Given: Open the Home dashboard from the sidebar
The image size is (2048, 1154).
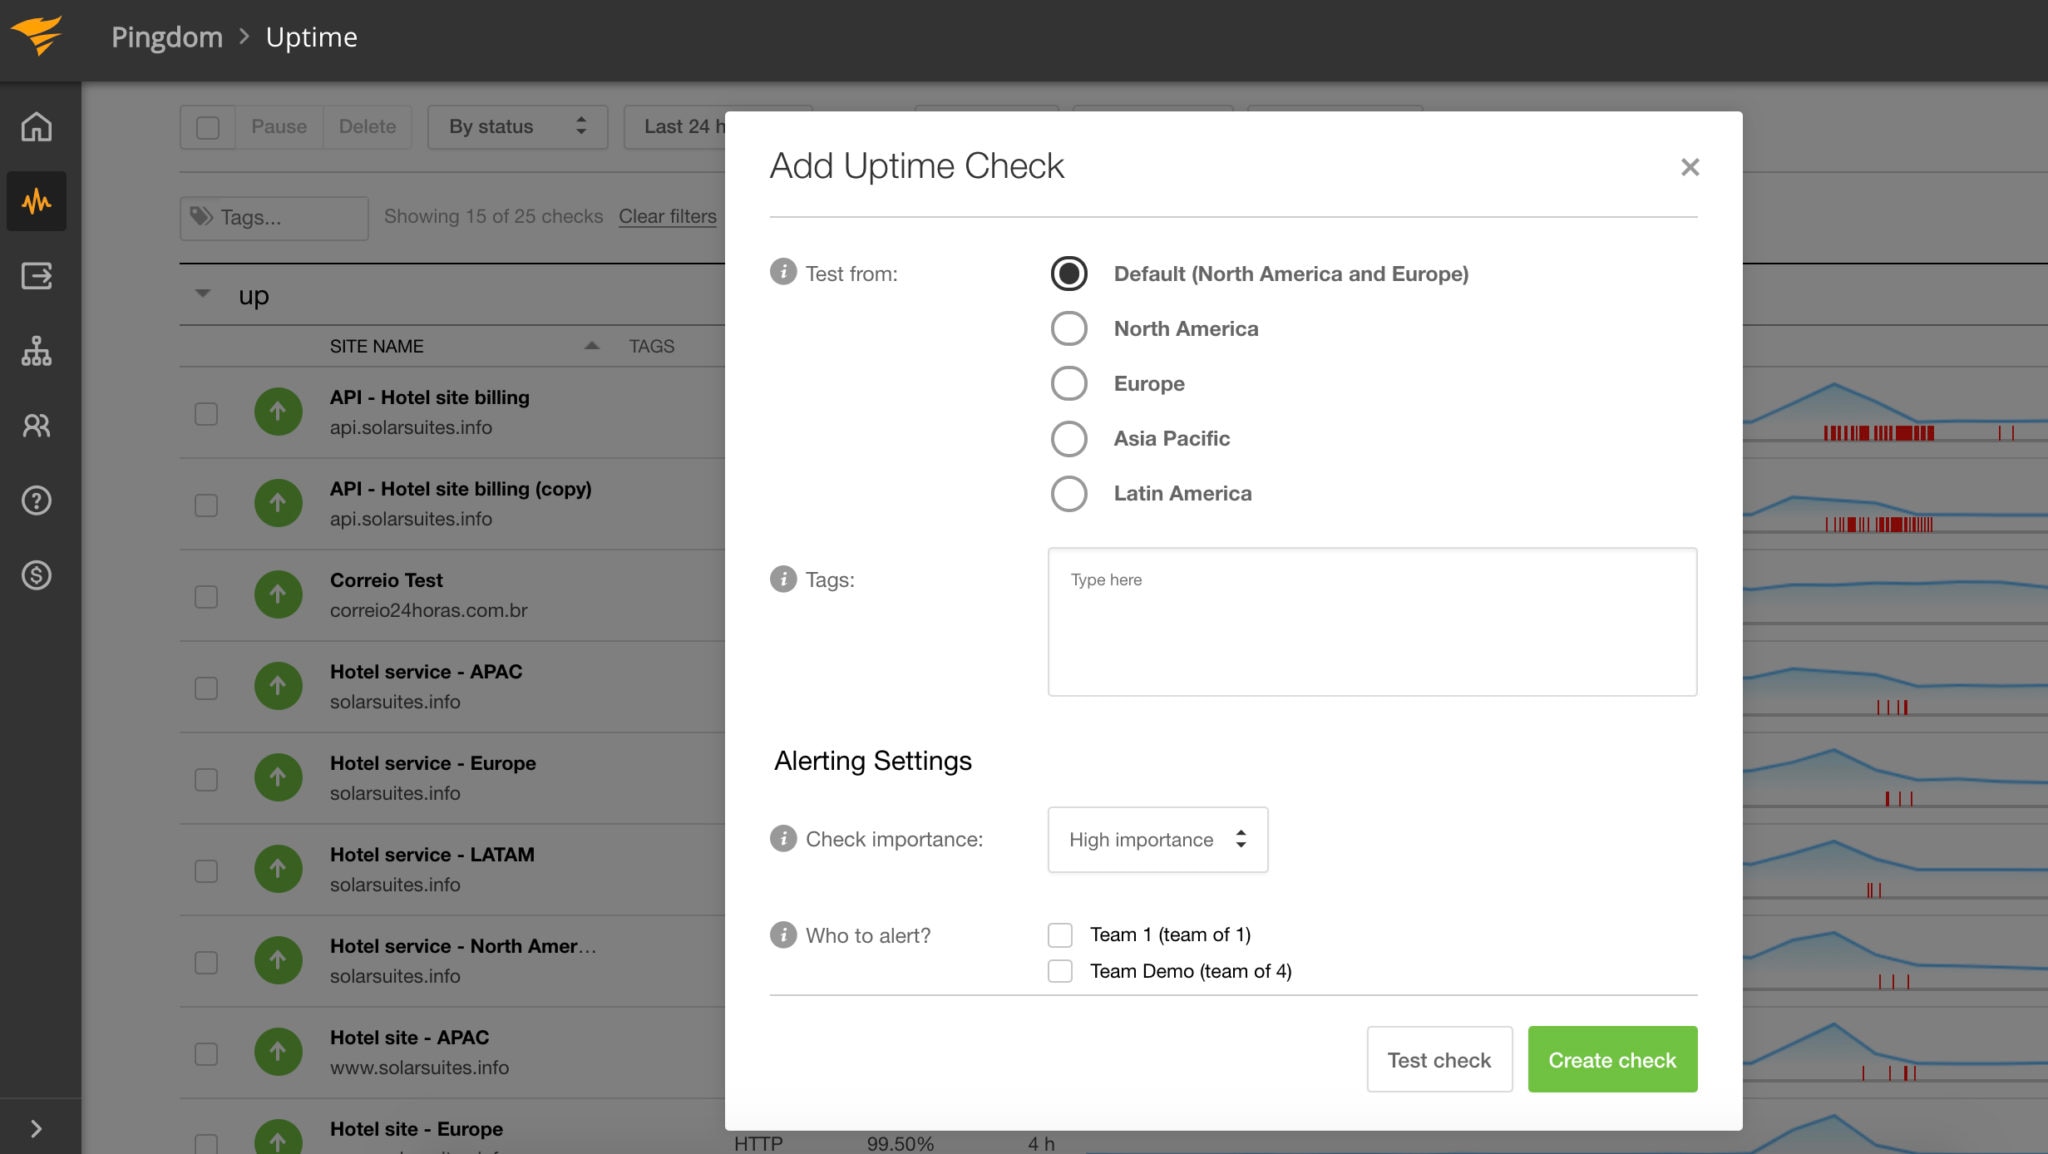Looking at the screenshot, I should pyautogui.click(x=36, y=126).
